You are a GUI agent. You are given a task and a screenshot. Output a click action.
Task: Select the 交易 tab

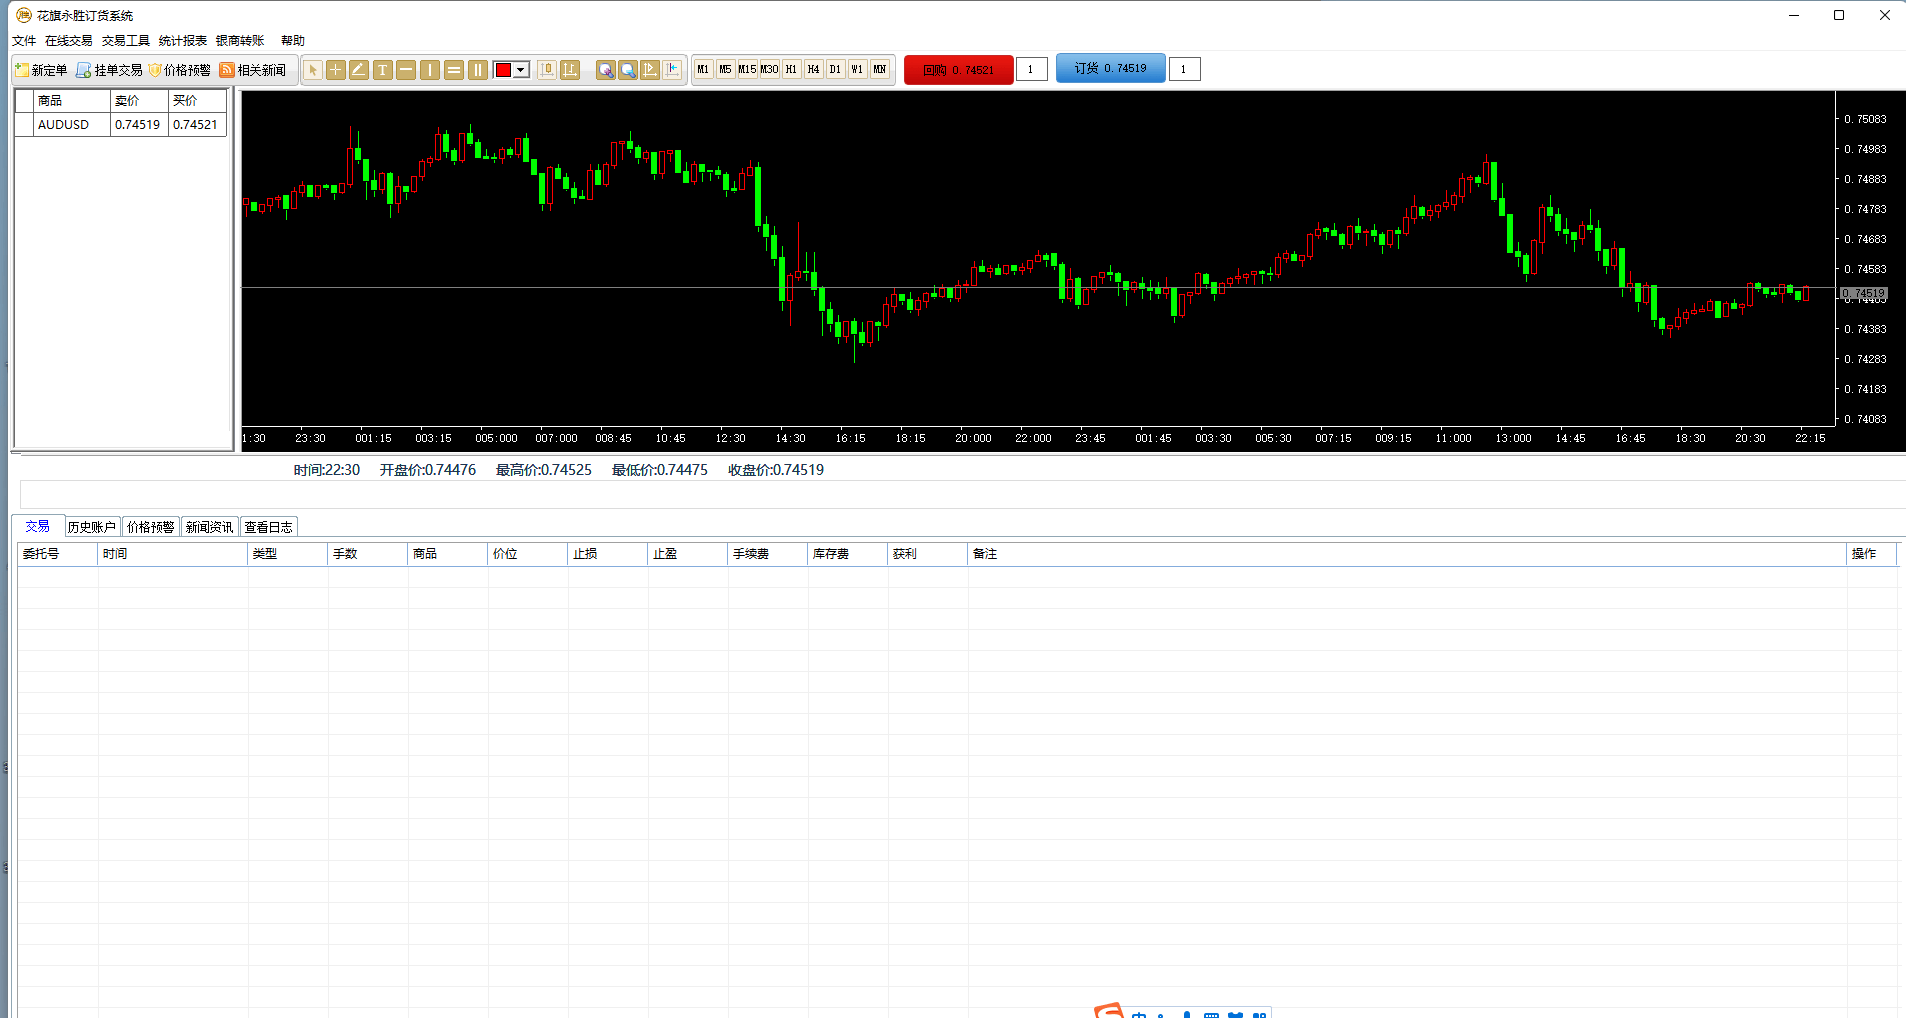[x=38, y=526]
